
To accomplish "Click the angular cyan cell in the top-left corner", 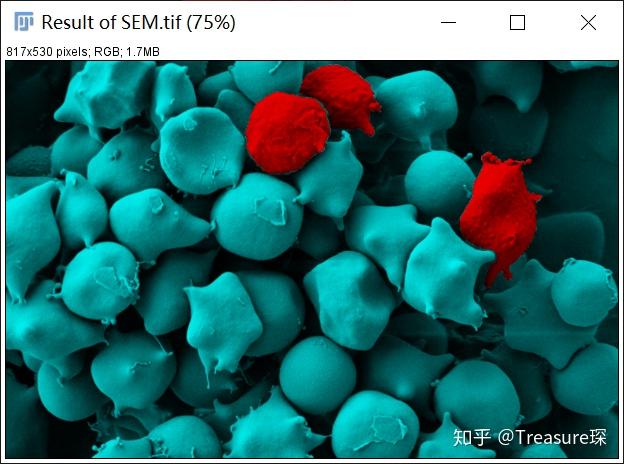I will pyautogui.click(x=105, y=96).
